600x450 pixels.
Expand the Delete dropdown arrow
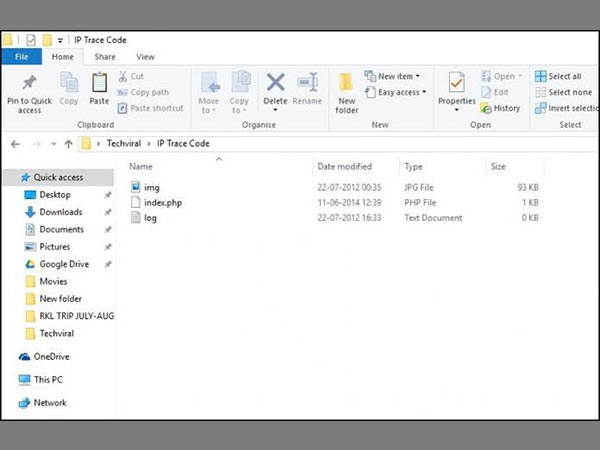tap(275, 110)
